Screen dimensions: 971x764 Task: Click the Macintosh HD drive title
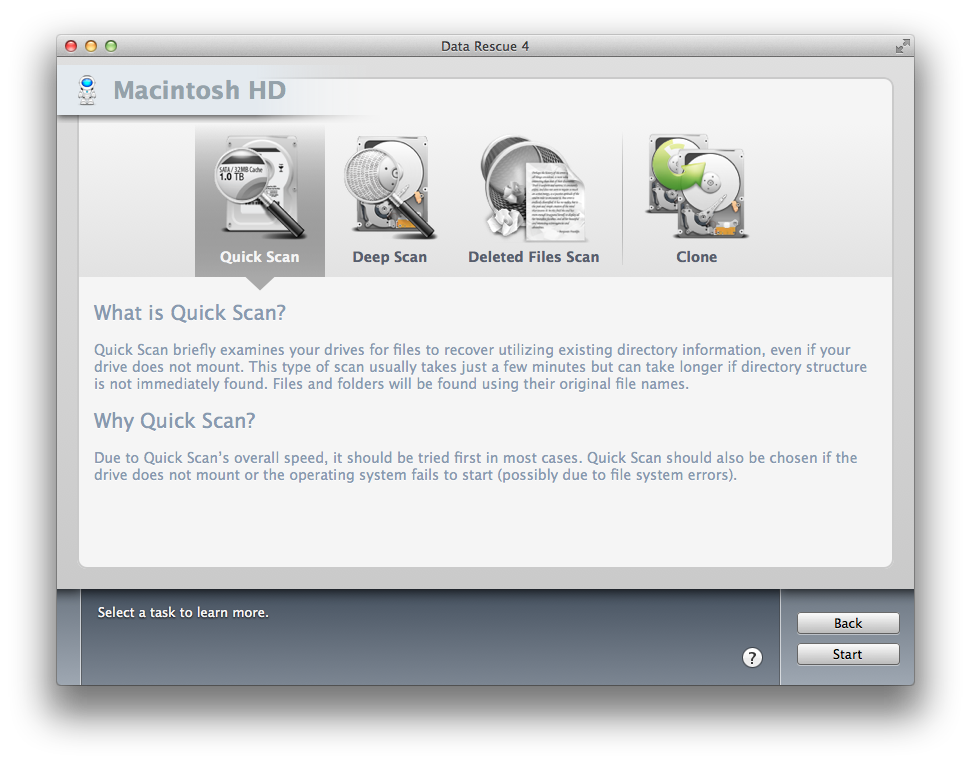point(199,90)
